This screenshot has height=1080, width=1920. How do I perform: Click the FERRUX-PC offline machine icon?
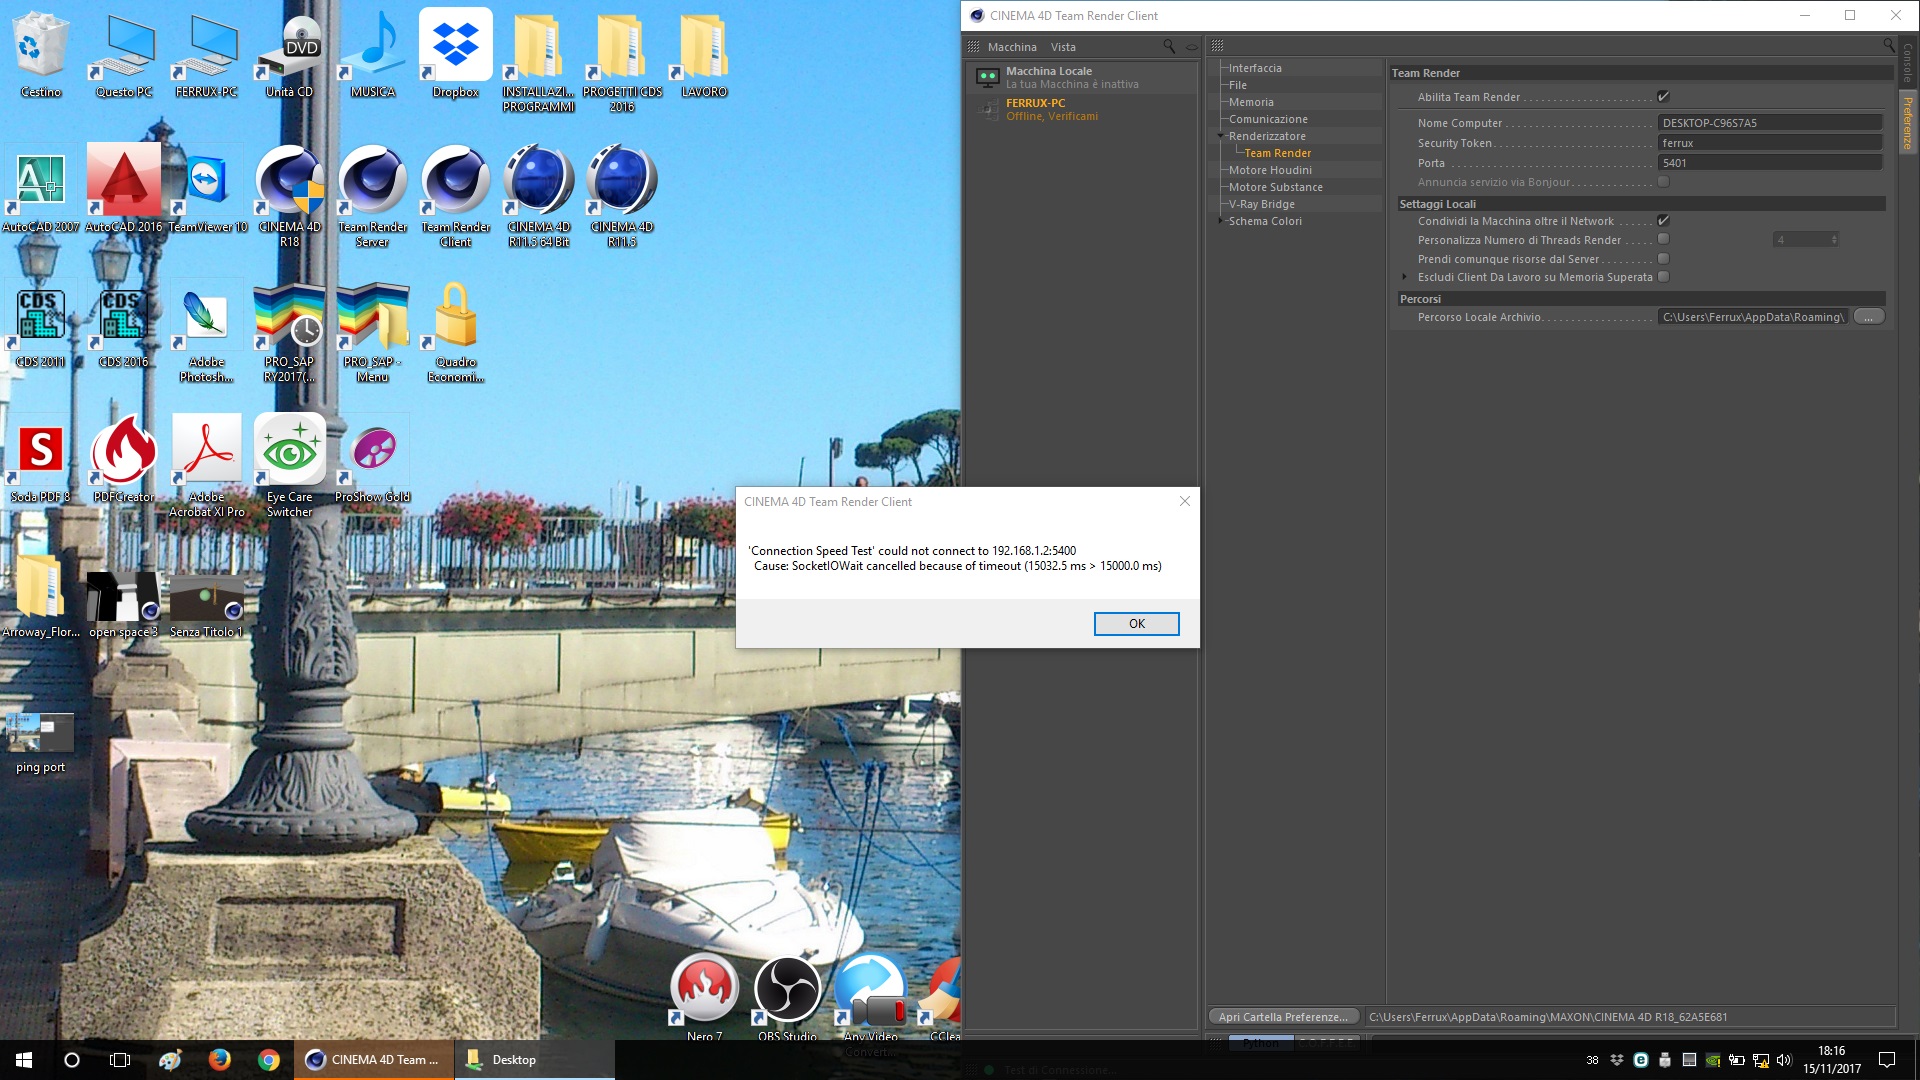pos(988,109)
